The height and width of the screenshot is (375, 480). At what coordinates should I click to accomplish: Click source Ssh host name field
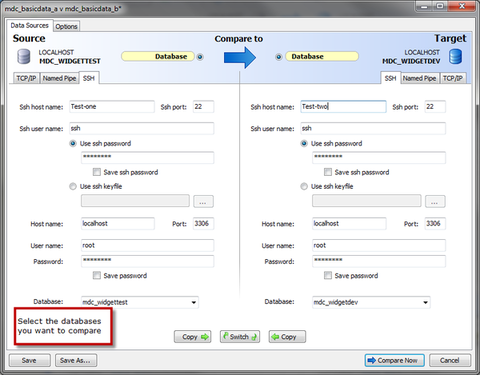pyautogui.click(x=112, y=107)
